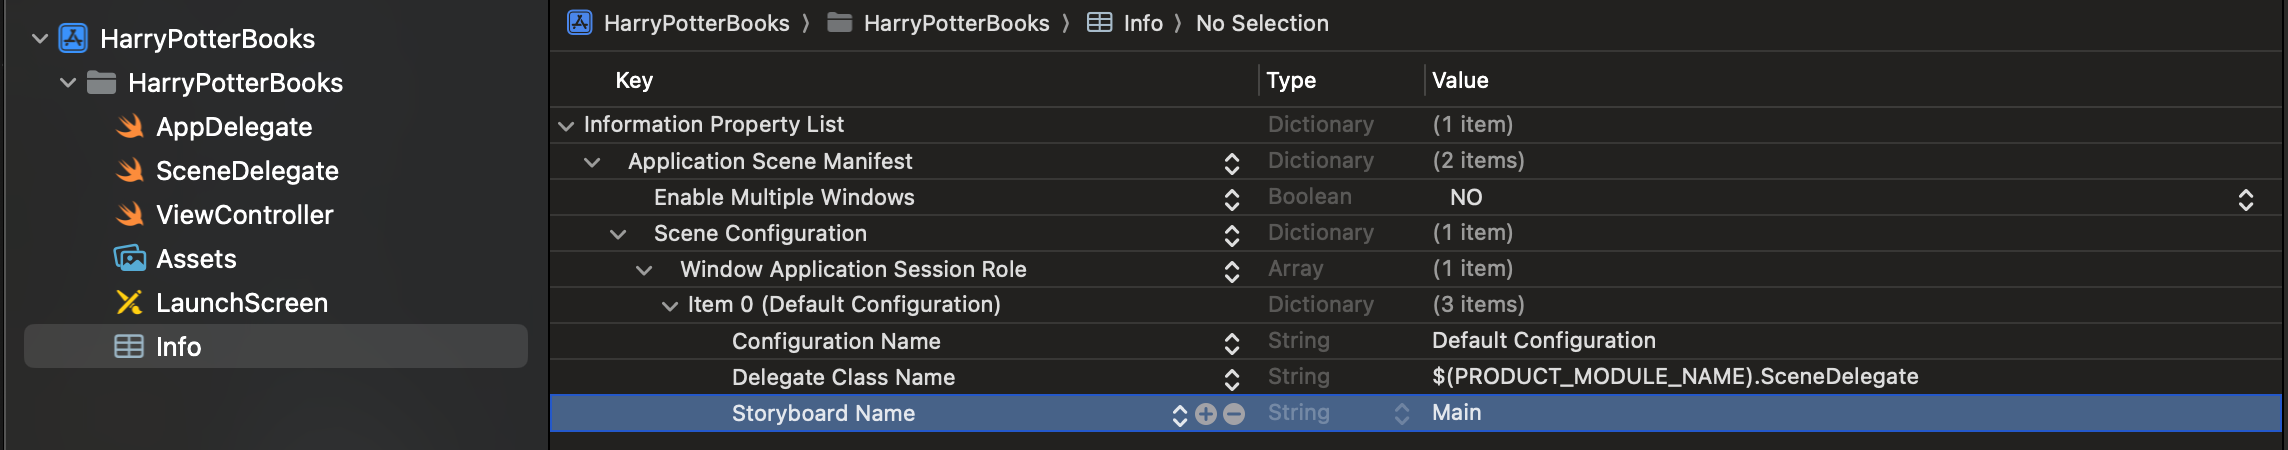Collapse the Information Property List row
2288x450 pixels.
tap(566, 125)
